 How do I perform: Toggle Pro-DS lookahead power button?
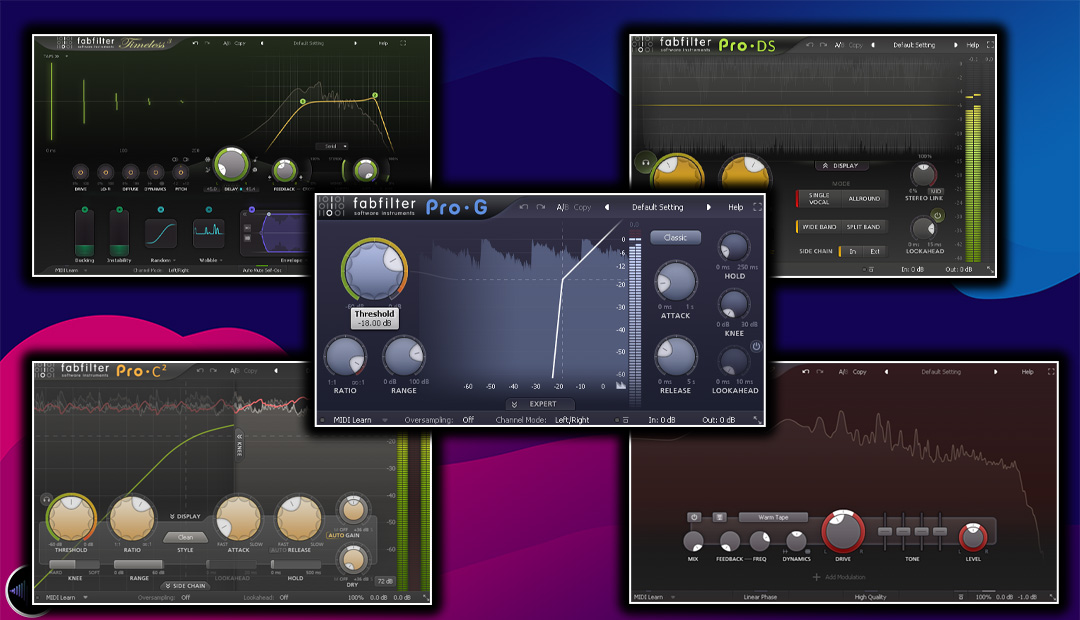937,216
